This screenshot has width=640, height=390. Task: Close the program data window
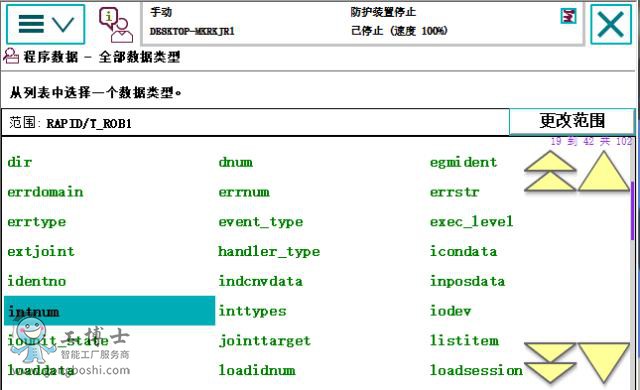pyautogui.click(x=611, y=24)
